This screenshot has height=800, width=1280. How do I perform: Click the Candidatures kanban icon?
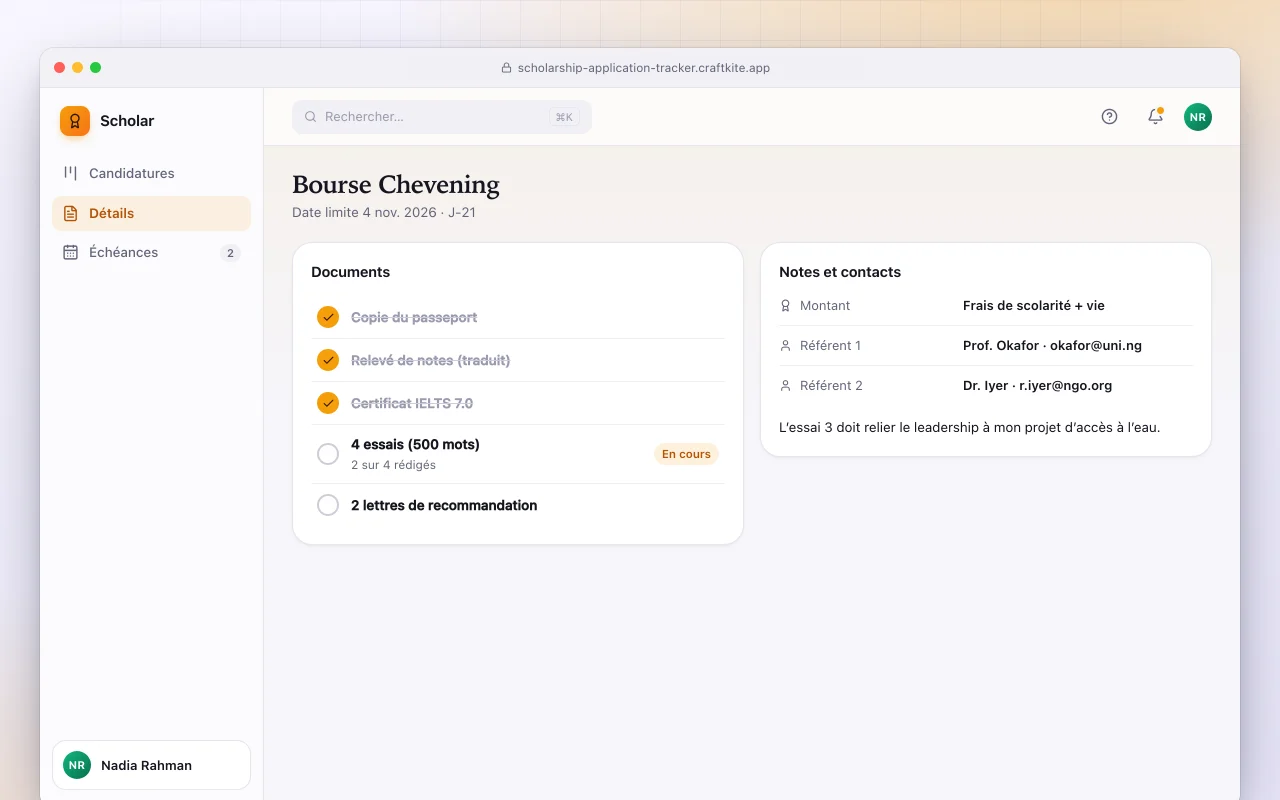pos(70,173)
